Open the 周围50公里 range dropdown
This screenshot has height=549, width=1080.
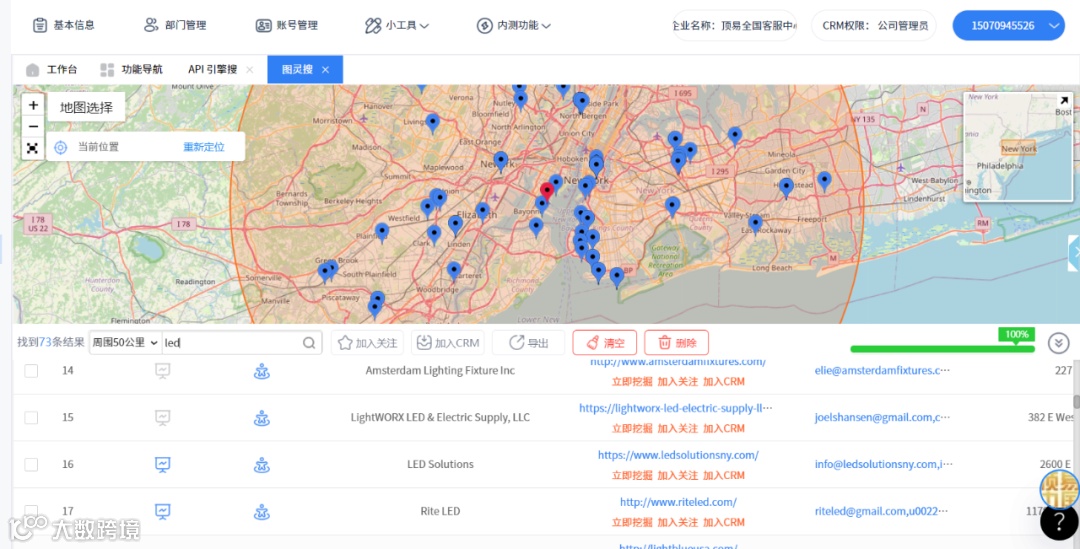pyautogui.click(x=126, y=342)
